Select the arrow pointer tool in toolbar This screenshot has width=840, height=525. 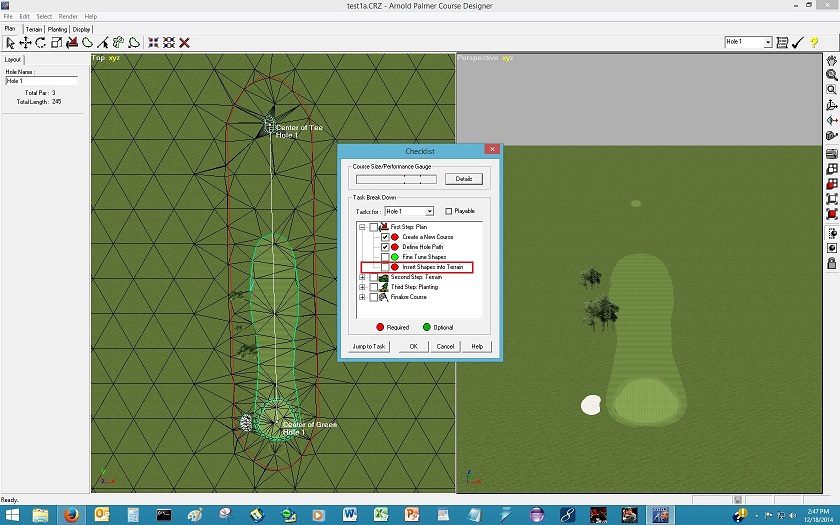(x=10, y=43)
